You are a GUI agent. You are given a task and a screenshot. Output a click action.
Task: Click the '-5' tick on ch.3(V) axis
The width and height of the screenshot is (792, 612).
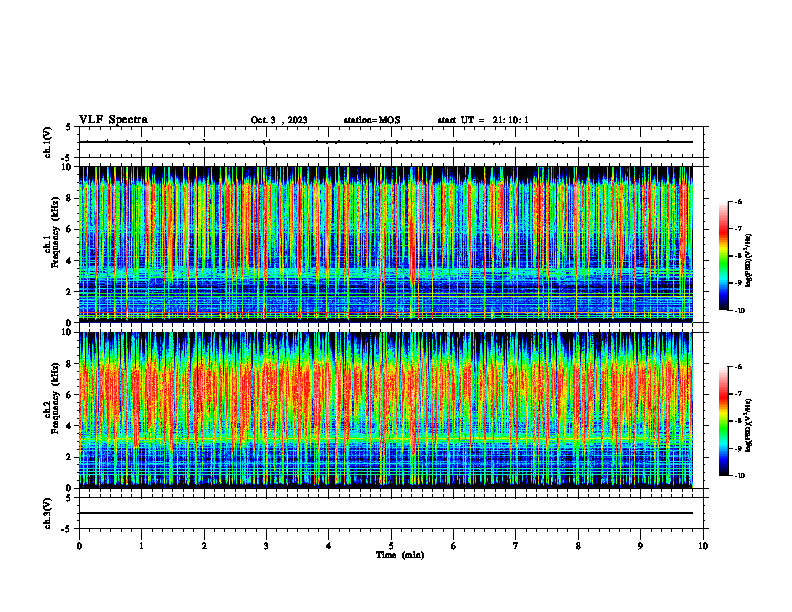tap(67, 529)
